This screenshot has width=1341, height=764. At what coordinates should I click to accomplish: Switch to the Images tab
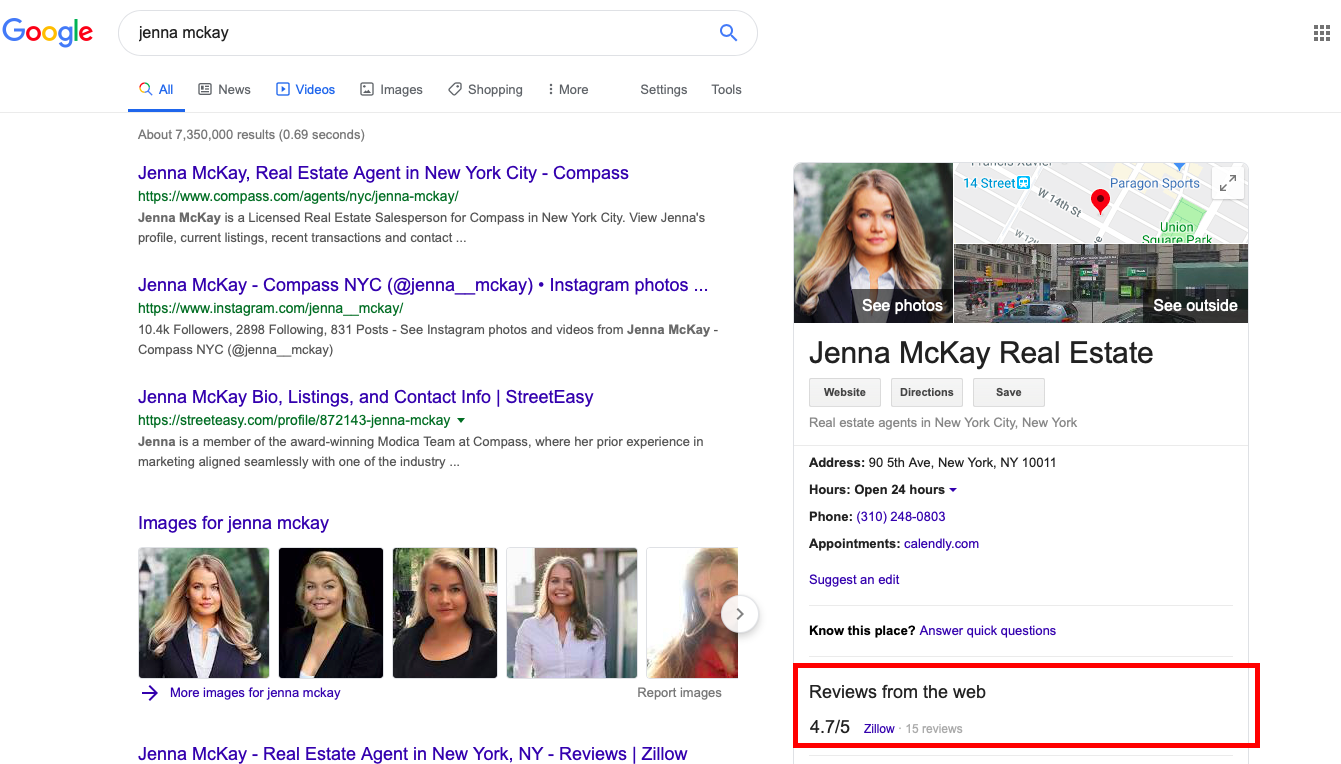click(x=391, y=89)
